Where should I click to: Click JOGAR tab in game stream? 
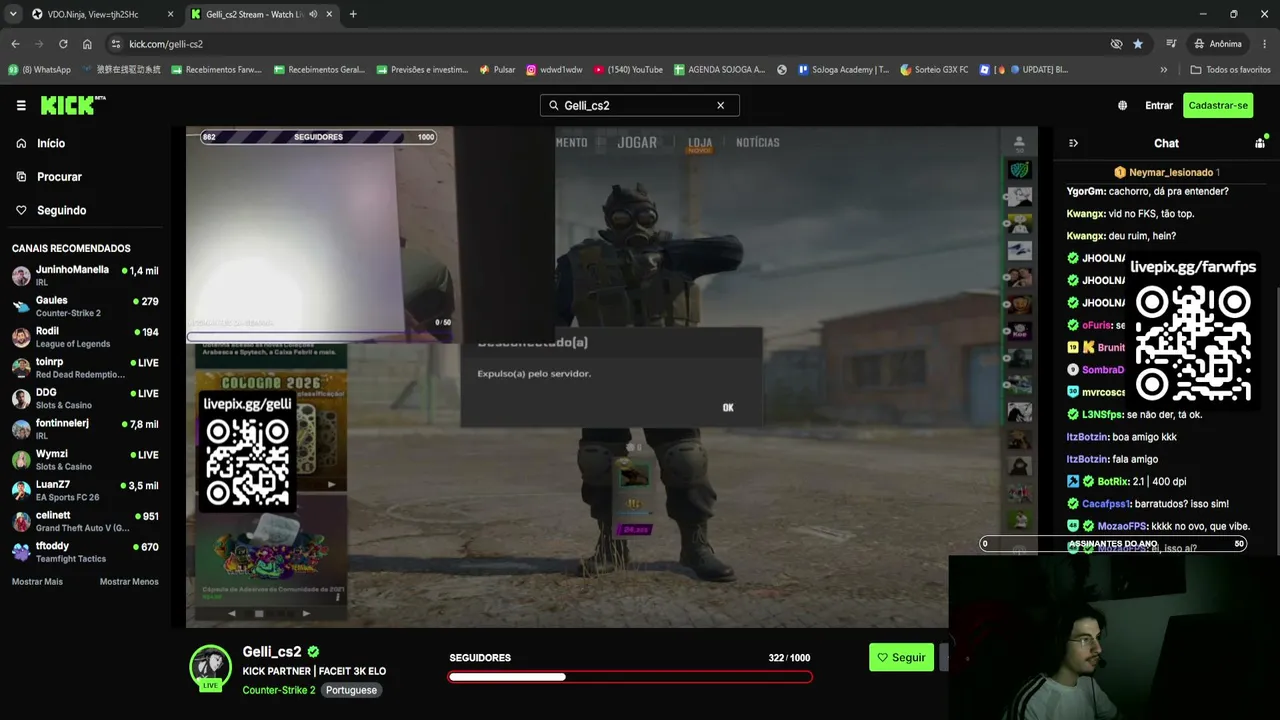(x=637, y=143)
